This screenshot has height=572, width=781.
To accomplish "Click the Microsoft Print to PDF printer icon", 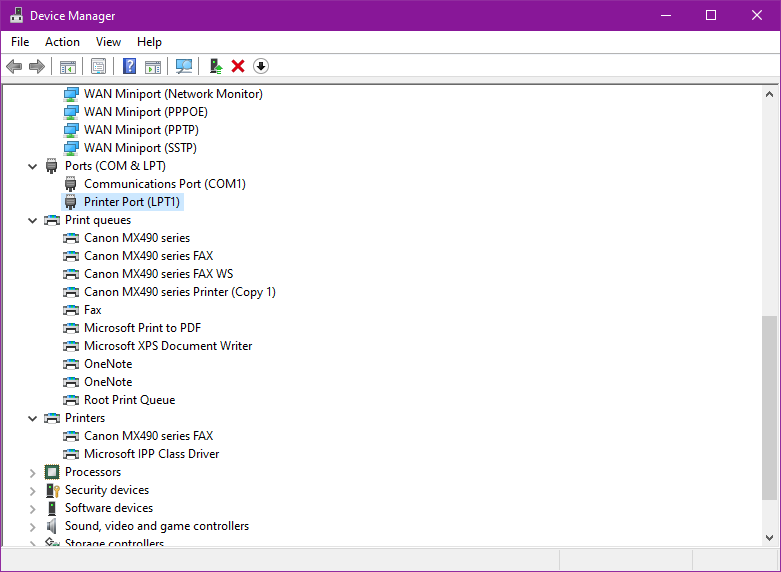I will coord(71,328).
